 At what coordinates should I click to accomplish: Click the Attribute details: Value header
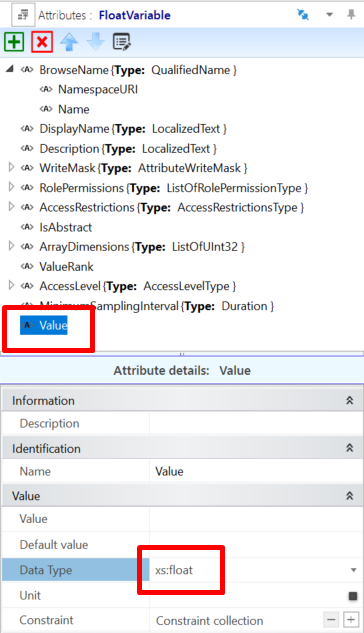pyautogui.click(x=182, y=371)
